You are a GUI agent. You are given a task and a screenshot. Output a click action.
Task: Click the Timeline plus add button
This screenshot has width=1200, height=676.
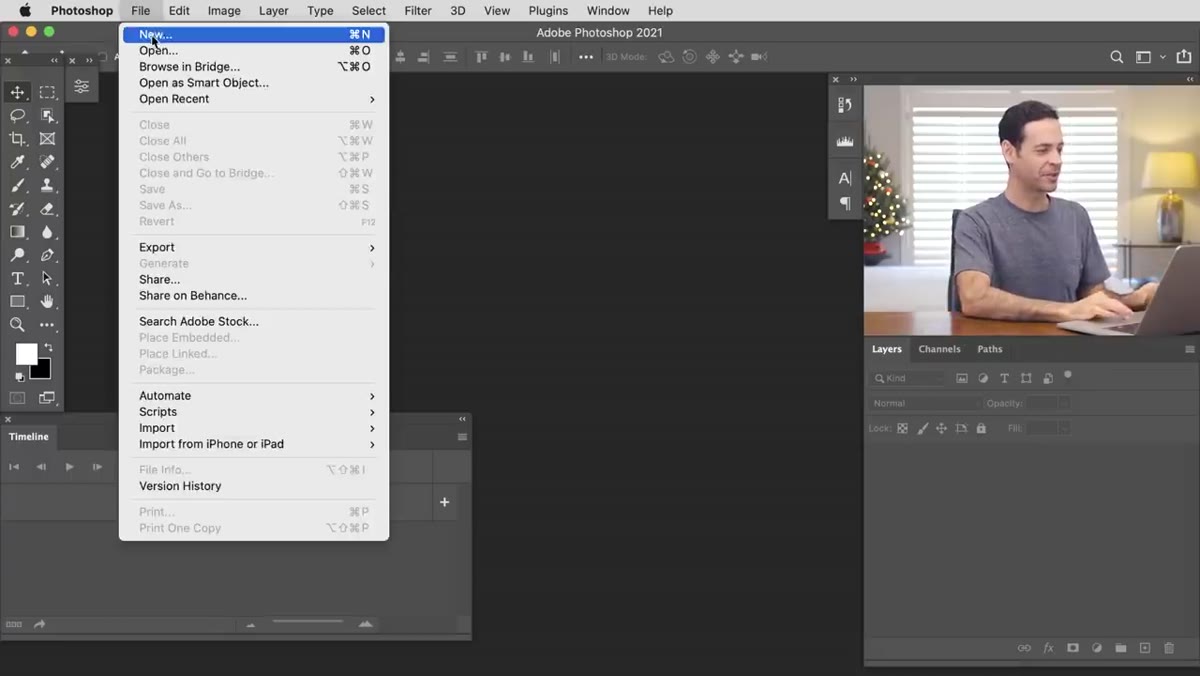(x=445, y=502)
